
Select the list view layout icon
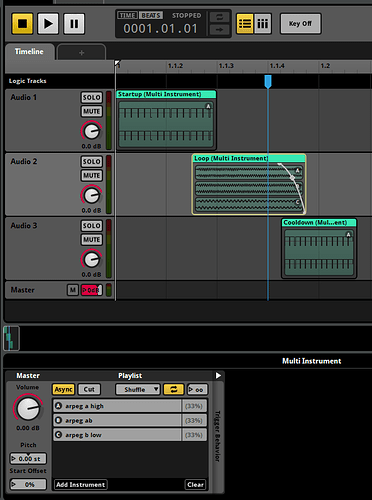(245, 24)
